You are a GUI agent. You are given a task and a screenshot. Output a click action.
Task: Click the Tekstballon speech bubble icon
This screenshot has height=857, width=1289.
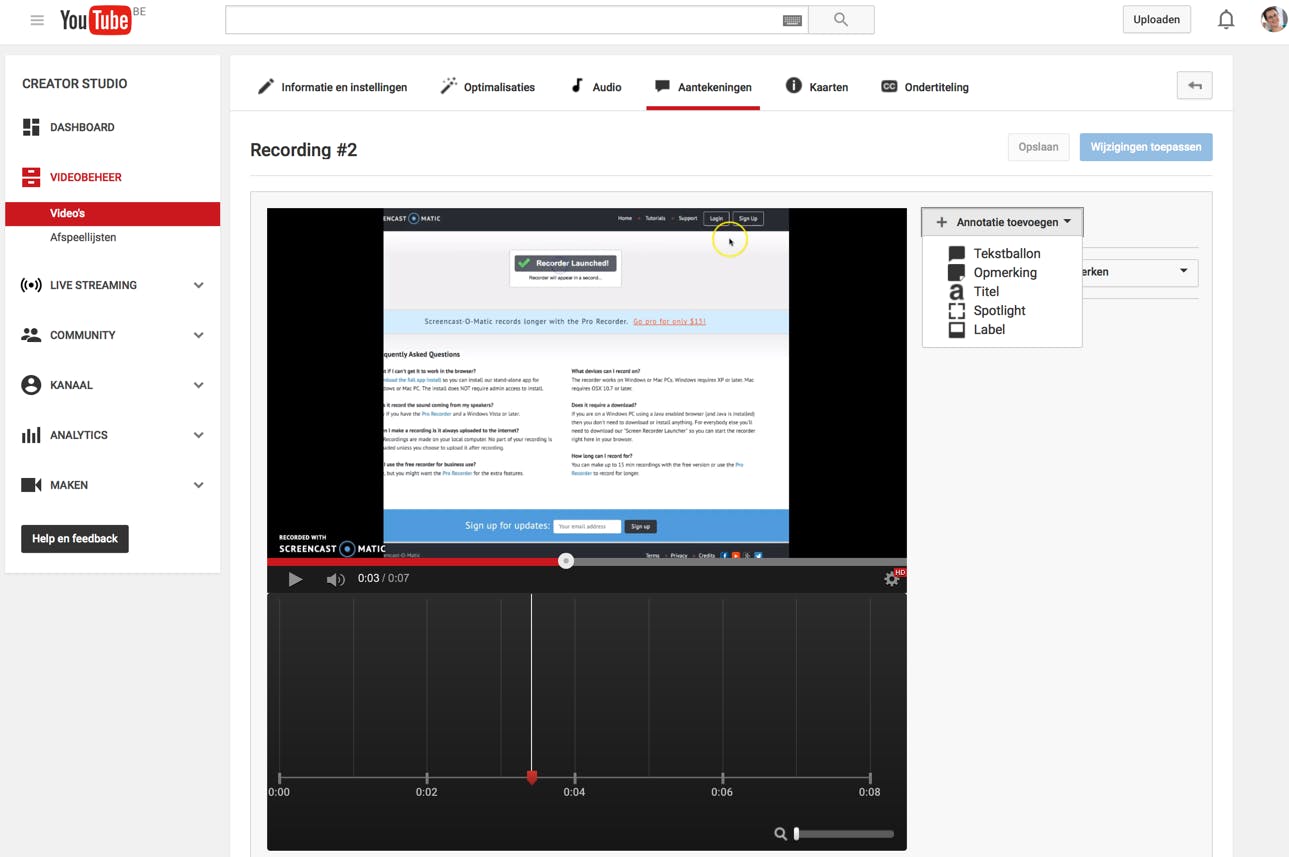957,254
